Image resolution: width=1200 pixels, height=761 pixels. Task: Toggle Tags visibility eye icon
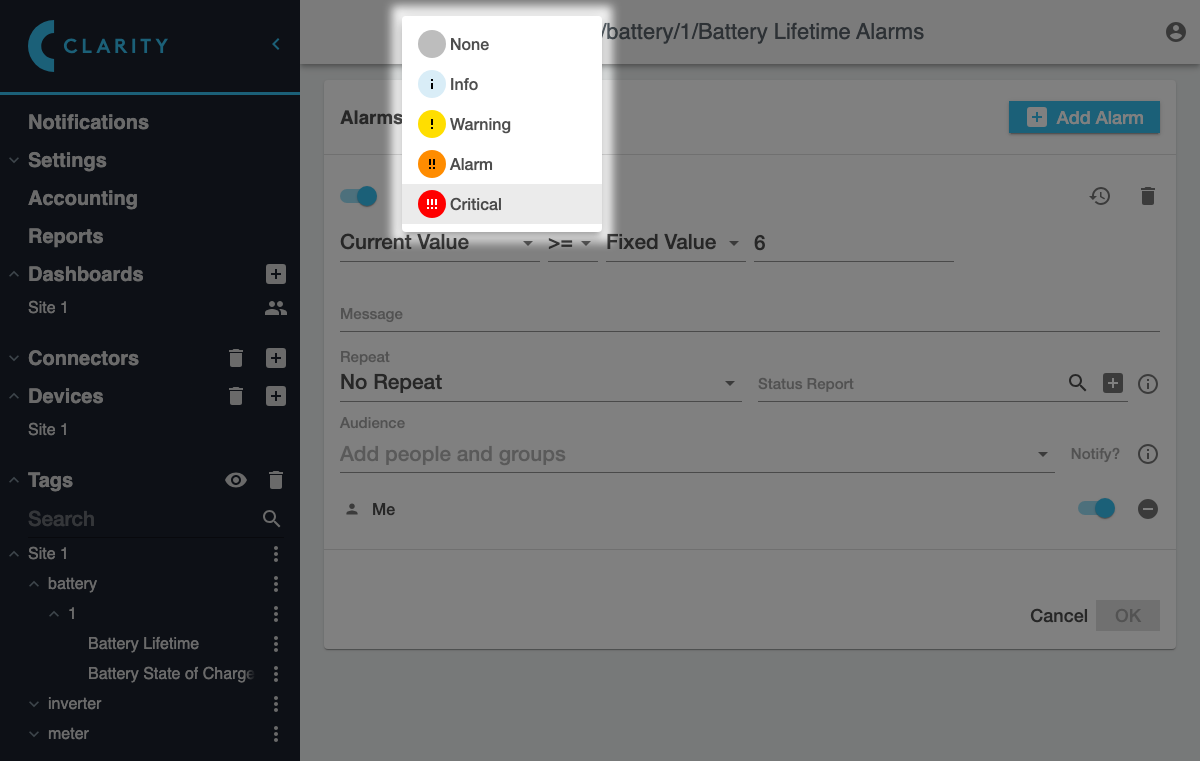(x=236, y=480)
